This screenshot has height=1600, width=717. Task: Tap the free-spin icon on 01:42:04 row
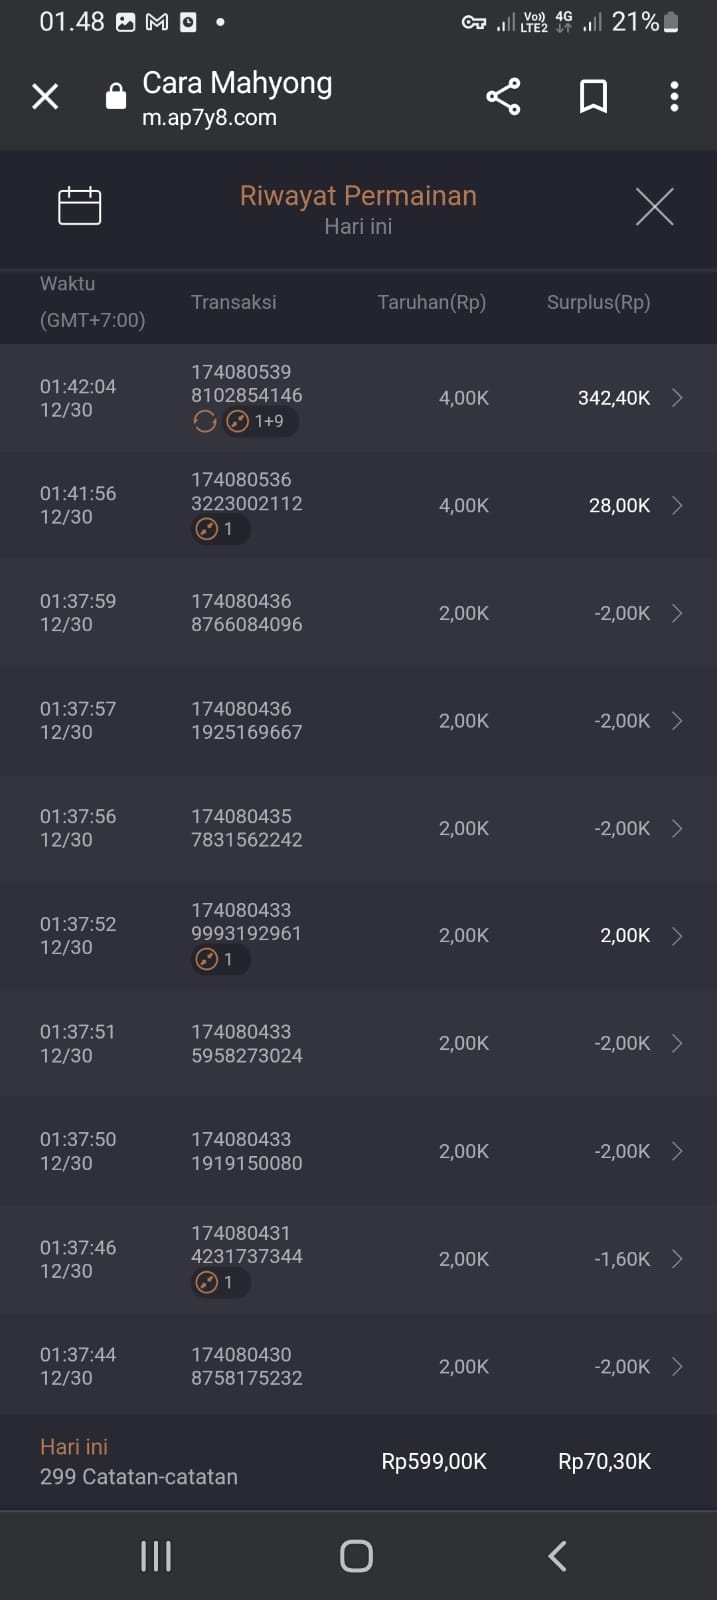point(205,422)
